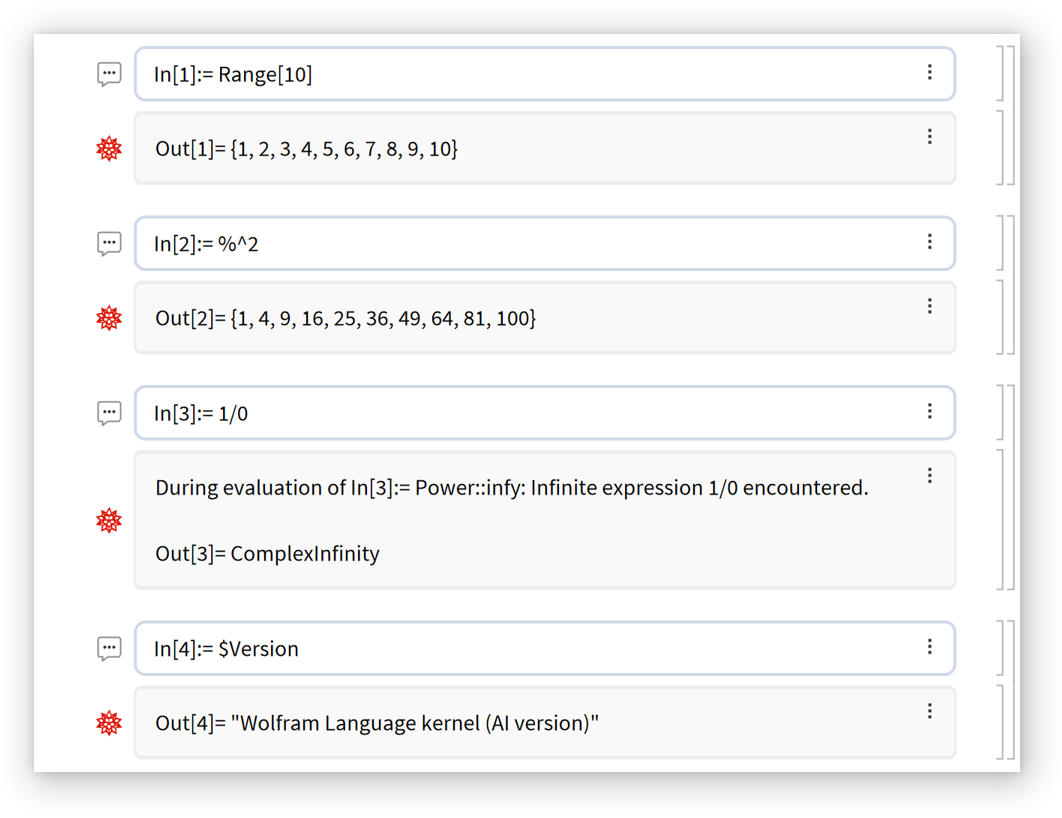The image size is (1062, 818).
Task: Click the red Wolfram icon beside Out[2]
Action: pyautogui.click(x=109, y=318)
